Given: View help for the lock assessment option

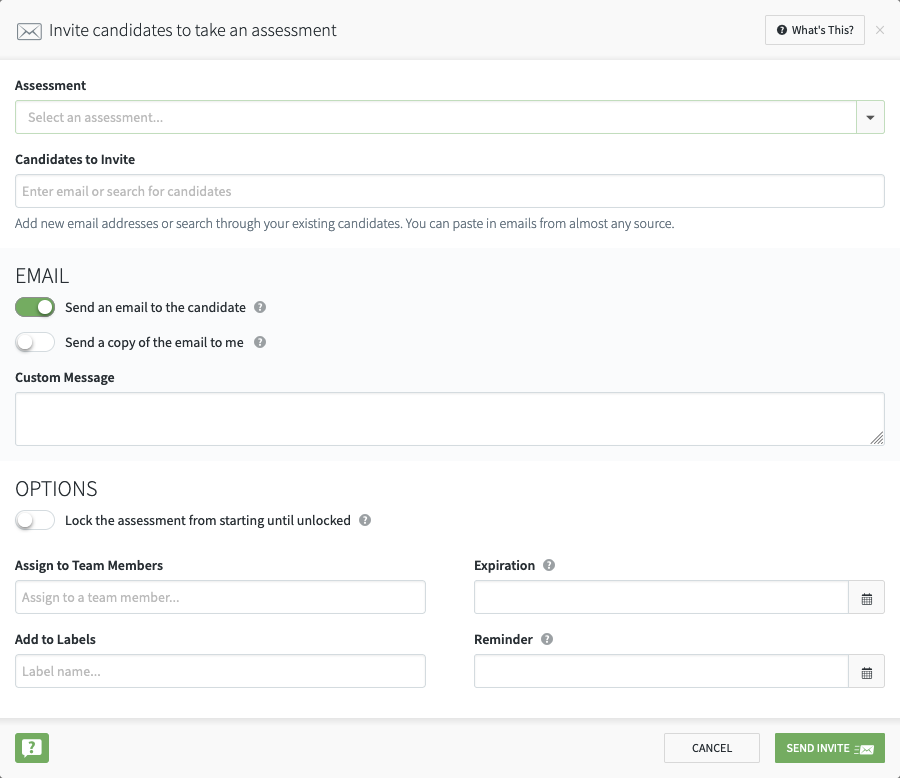Looking at the screenshot, I should click(364, 520).
